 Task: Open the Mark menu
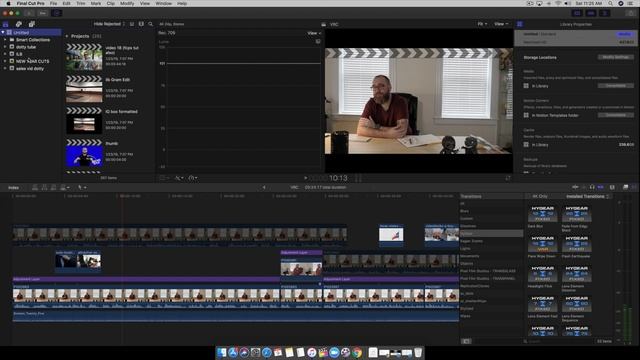pos(96,3)
